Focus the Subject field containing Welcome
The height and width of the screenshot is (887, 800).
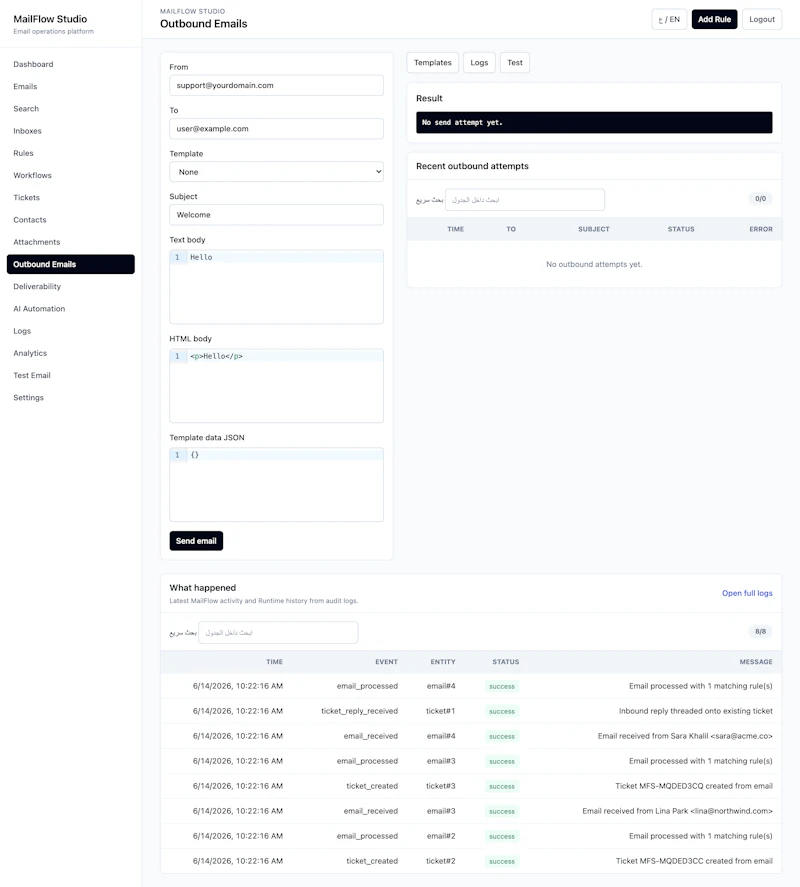click(276, 215)
